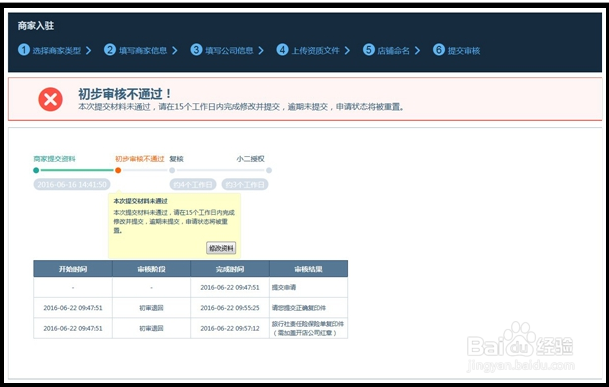Click the 开始时间 column header
Viewport: 609px width, 387px height.
[73, 269]
